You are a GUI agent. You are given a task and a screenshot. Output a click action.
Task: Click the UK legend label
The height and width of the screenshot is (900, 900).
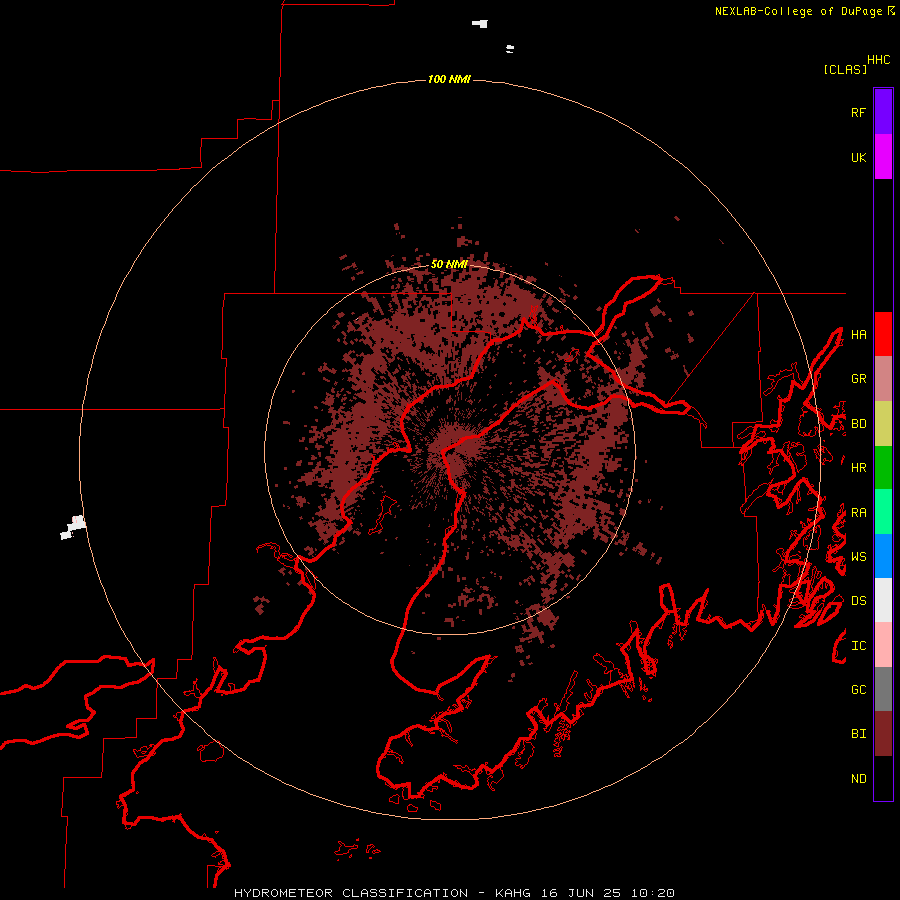(858, 157)
